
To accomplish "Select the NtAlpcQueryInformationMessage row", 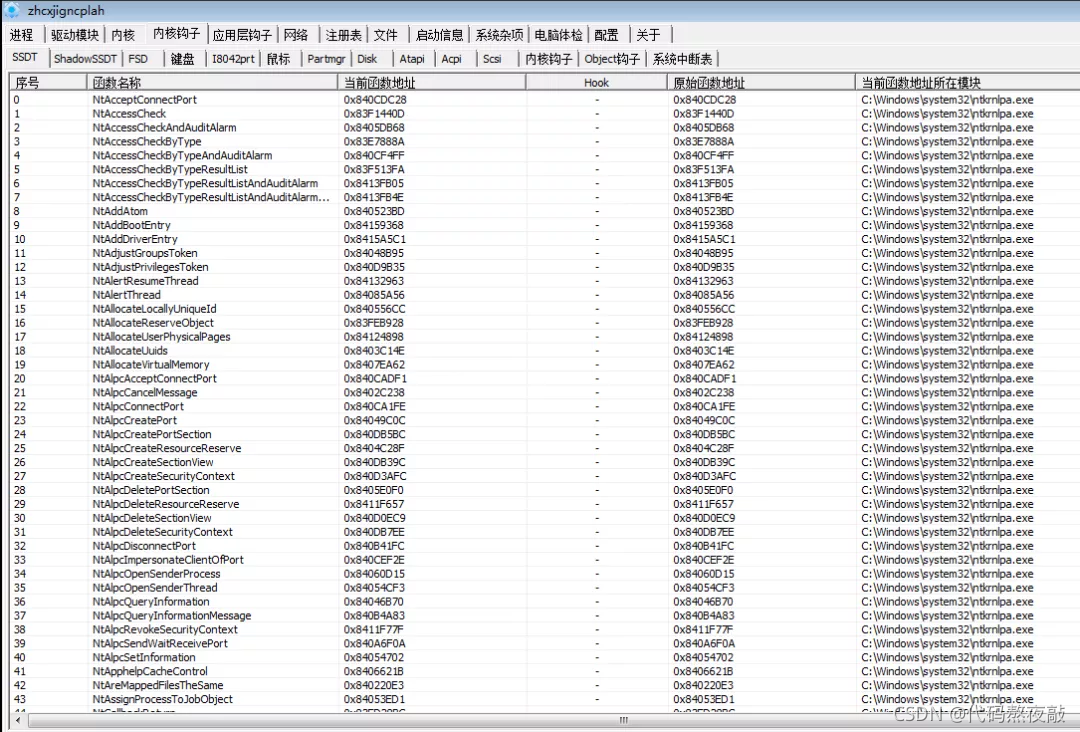I will [x=546, y=616].
